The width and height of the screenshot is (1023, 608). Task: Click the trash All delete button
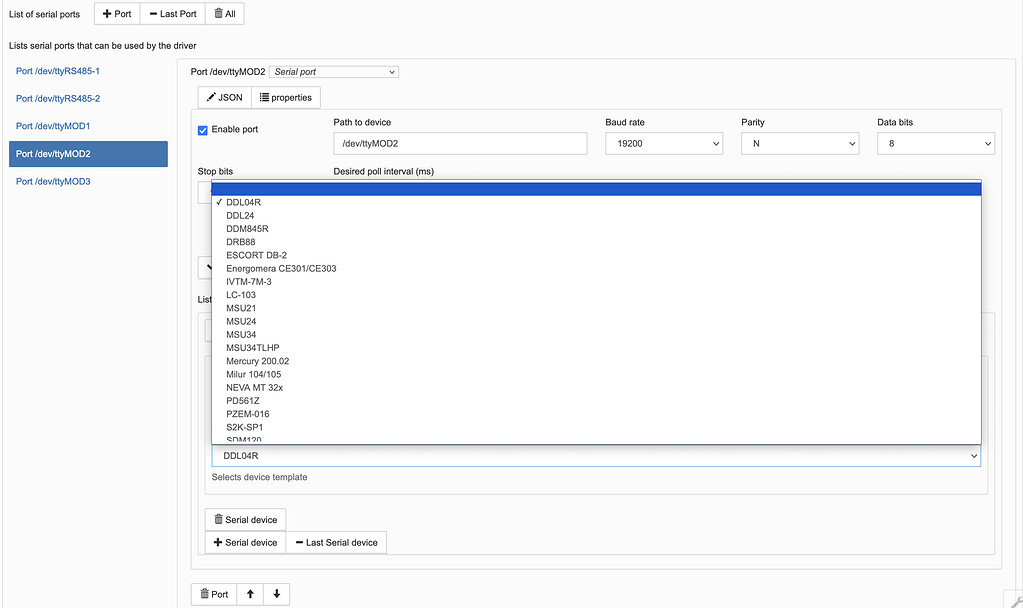coord(224,14)
